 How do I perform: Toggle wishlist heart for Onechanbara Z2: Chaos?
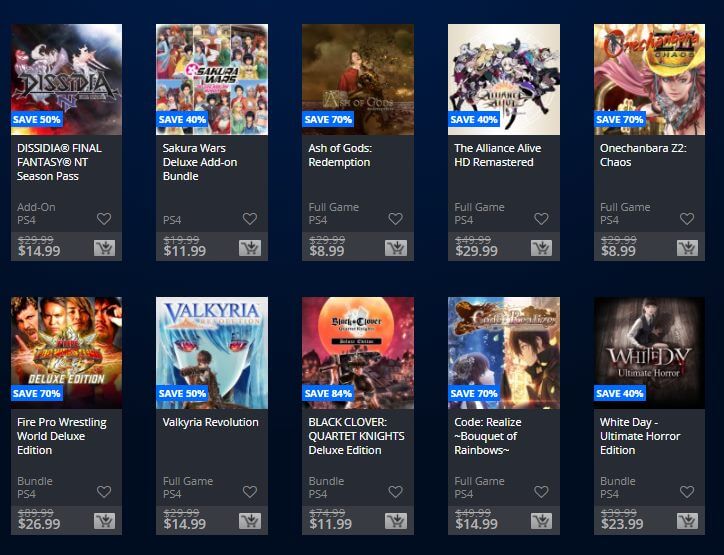[687, 219]
